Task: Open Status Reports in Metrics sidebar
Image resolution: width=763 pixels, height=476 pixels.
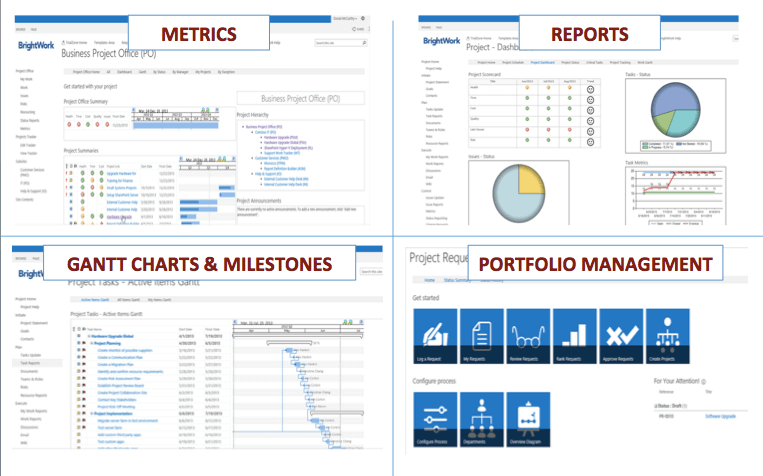Action: pos(30,120)
